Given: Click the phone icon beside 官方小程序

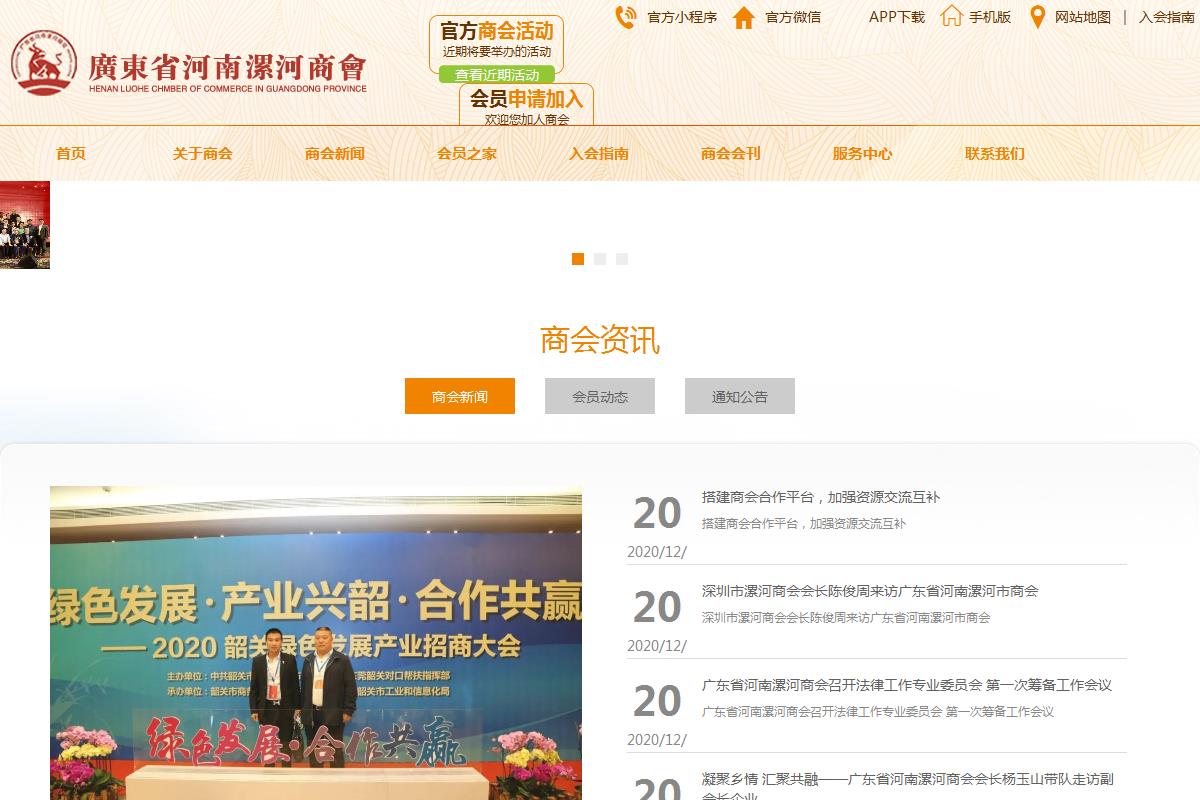Looking at the screenshot, I should 625,17.
